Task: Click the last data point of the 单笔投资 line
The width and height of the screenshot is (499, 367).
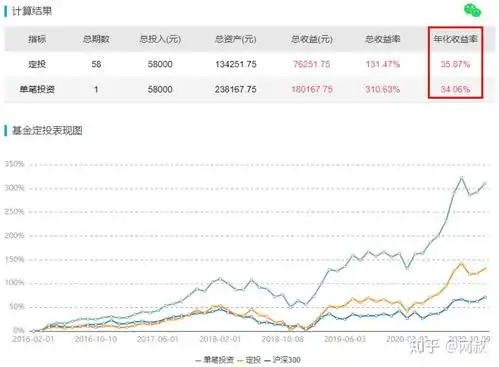Action: pos(485,183)
